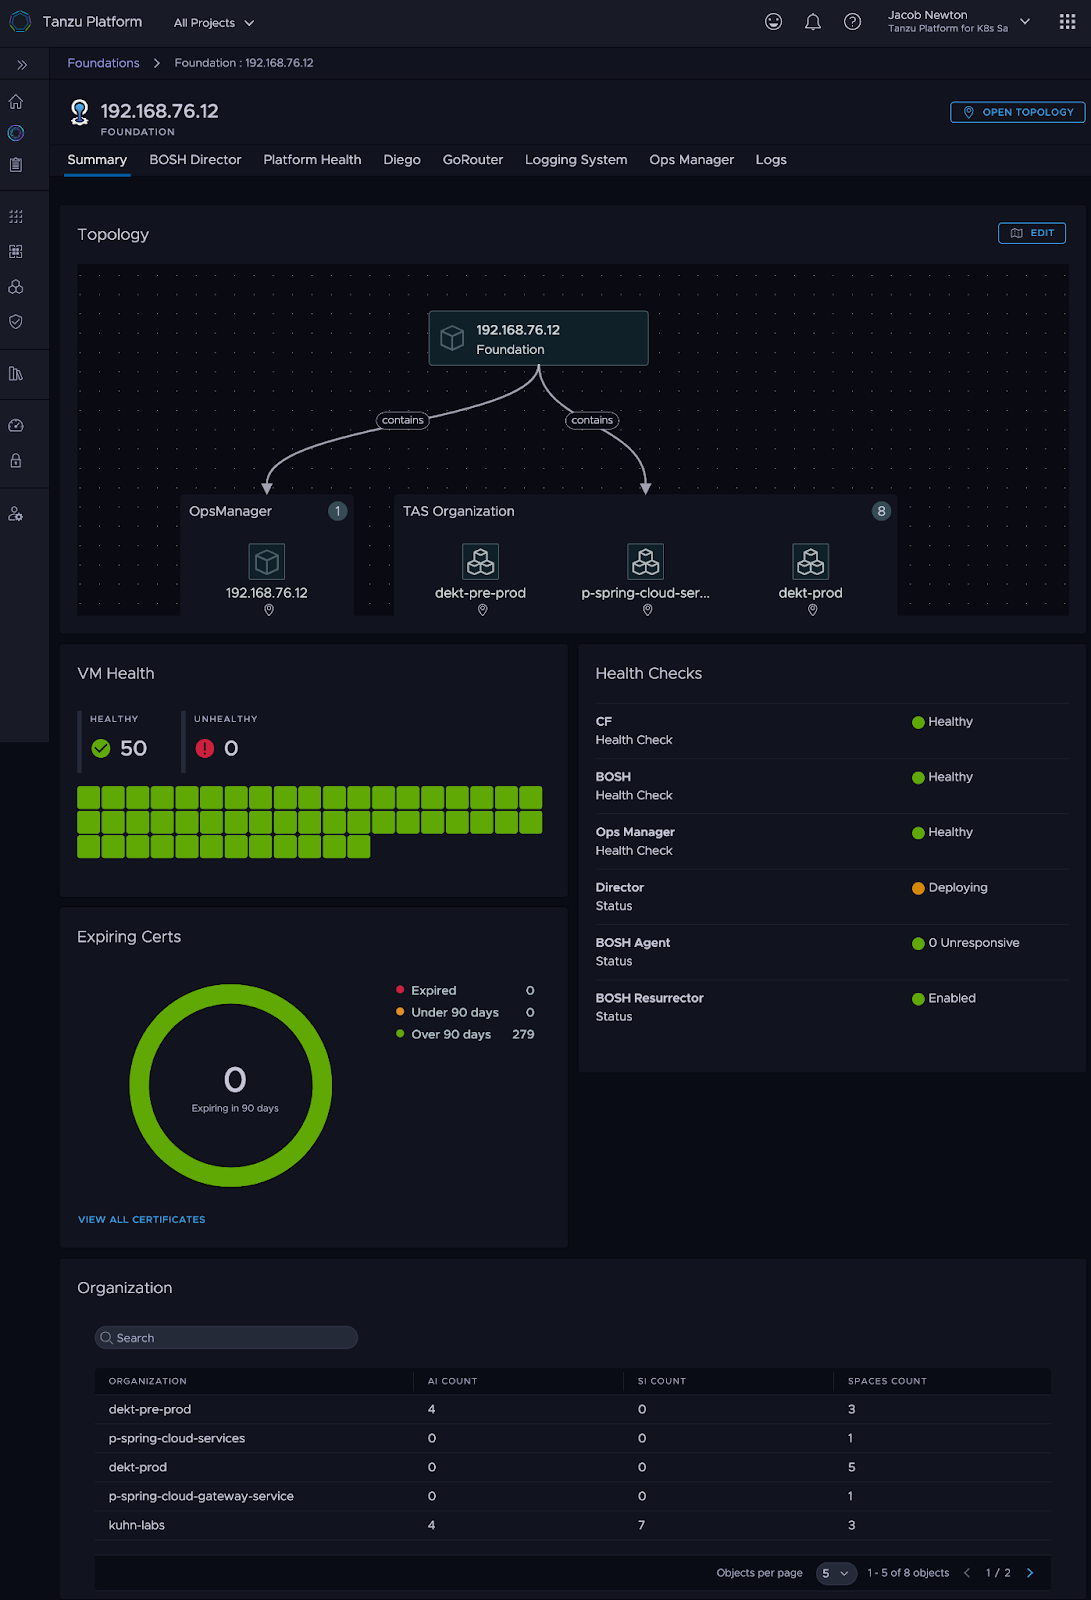Select the clipboard icon in sidebar
Image resolution: width=1091 pixels, height=1600 pixels.
tap(16, 165)
